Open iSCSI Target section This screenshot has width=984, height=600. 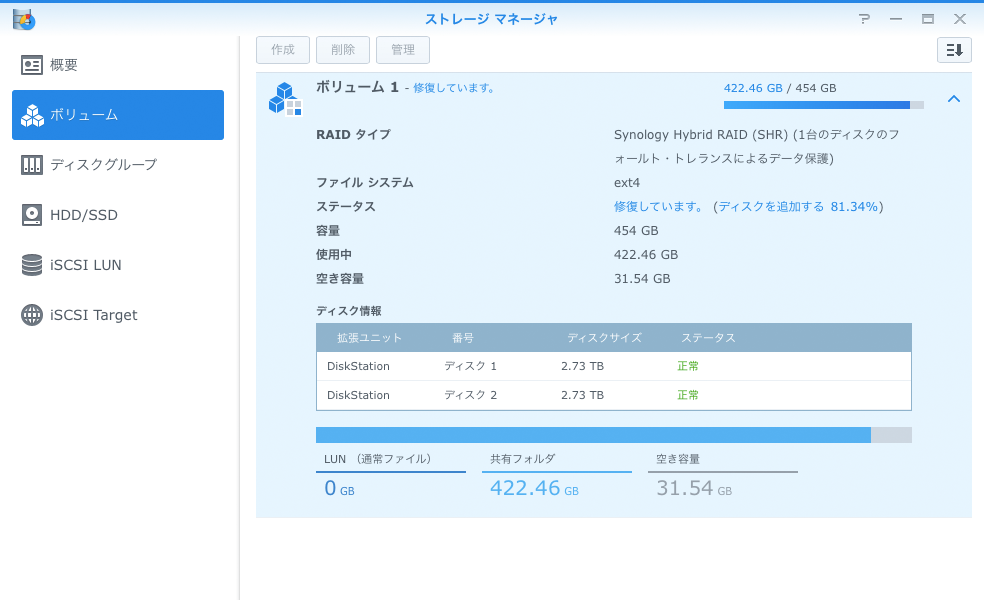(118, 315)
